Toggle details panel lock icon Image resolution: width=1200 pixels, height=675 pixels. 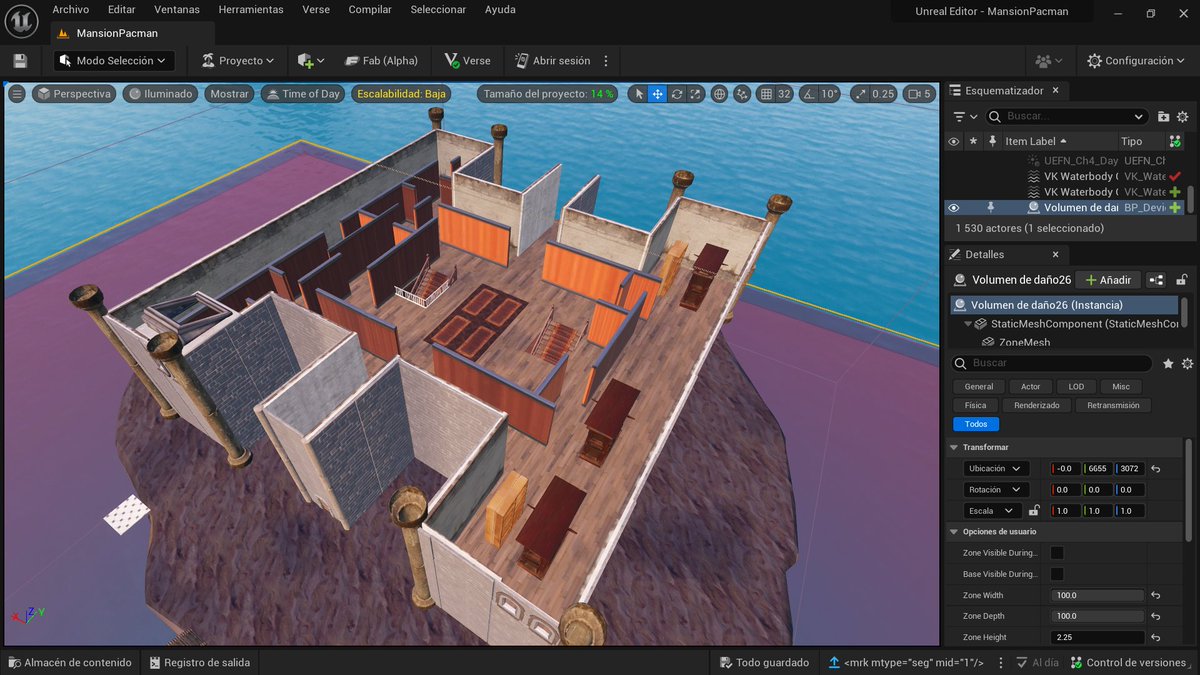(x=1182, y=280)
